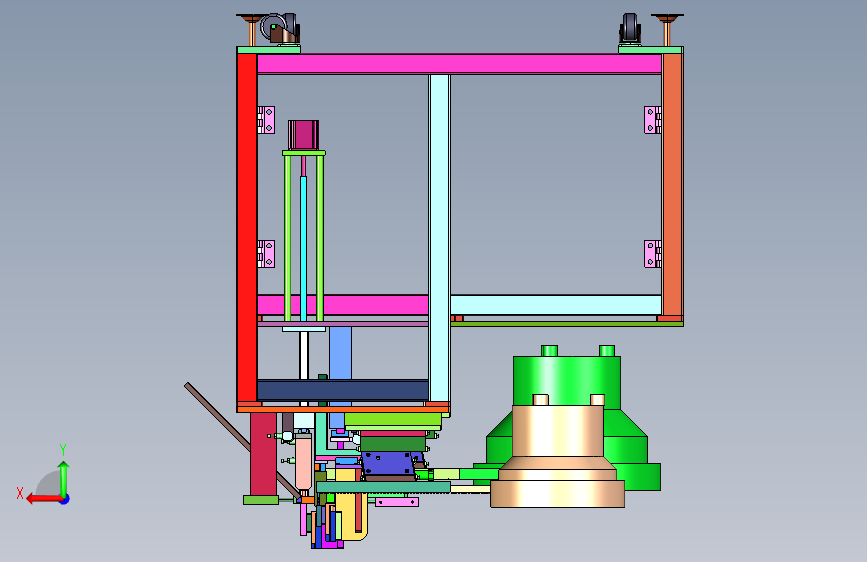Select the dark green block above purple block
This screenshot has width=867, height=562.
393,444
